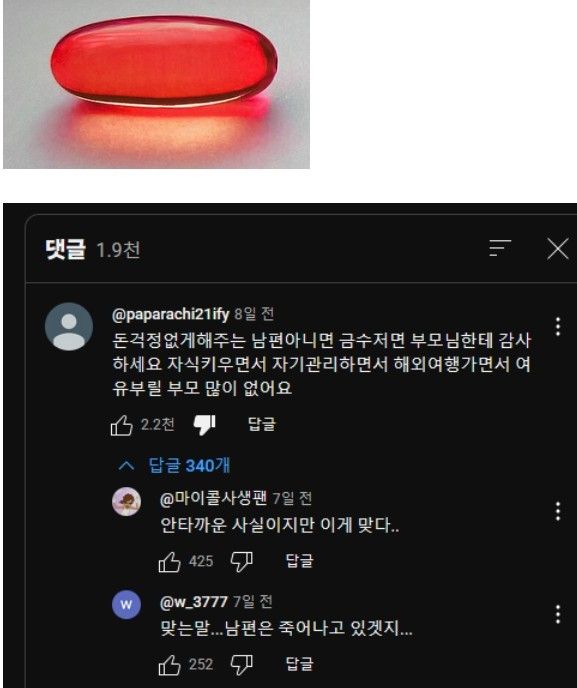
Task: Like the @w_3777 reply
Action: 169,665
